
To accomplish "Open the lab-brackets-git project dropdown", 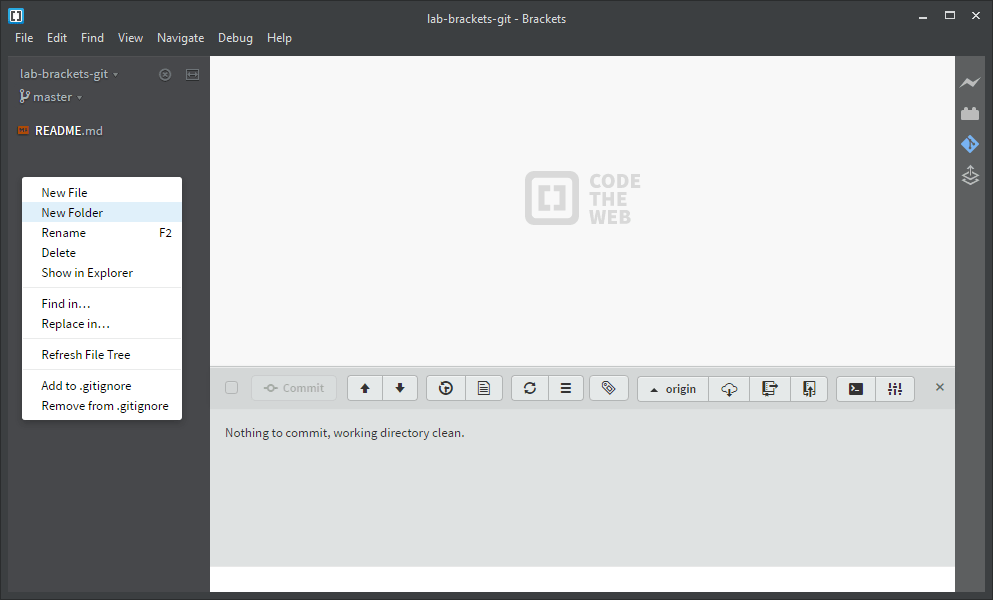I will coord(69,74).
